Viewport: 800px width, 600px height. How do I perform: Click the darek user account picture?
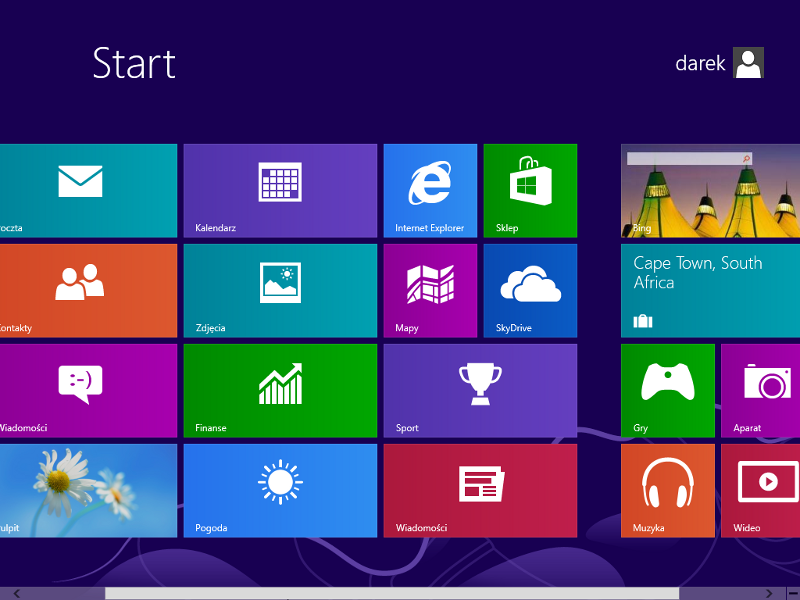pyautogui.click(x=748, y=63)
